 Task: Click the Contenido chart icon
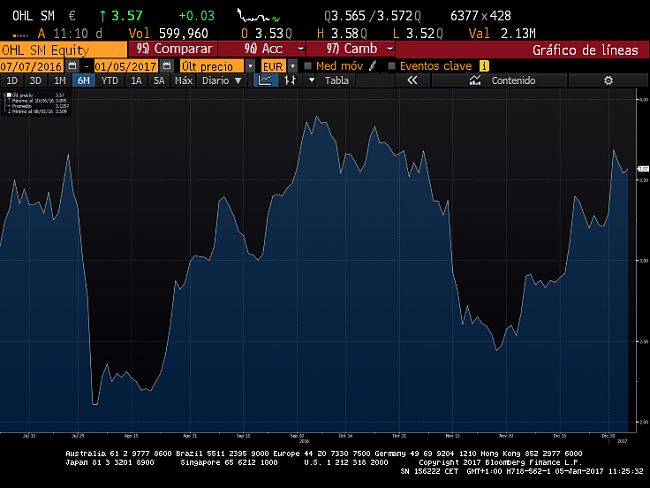(x=475, y=80)
